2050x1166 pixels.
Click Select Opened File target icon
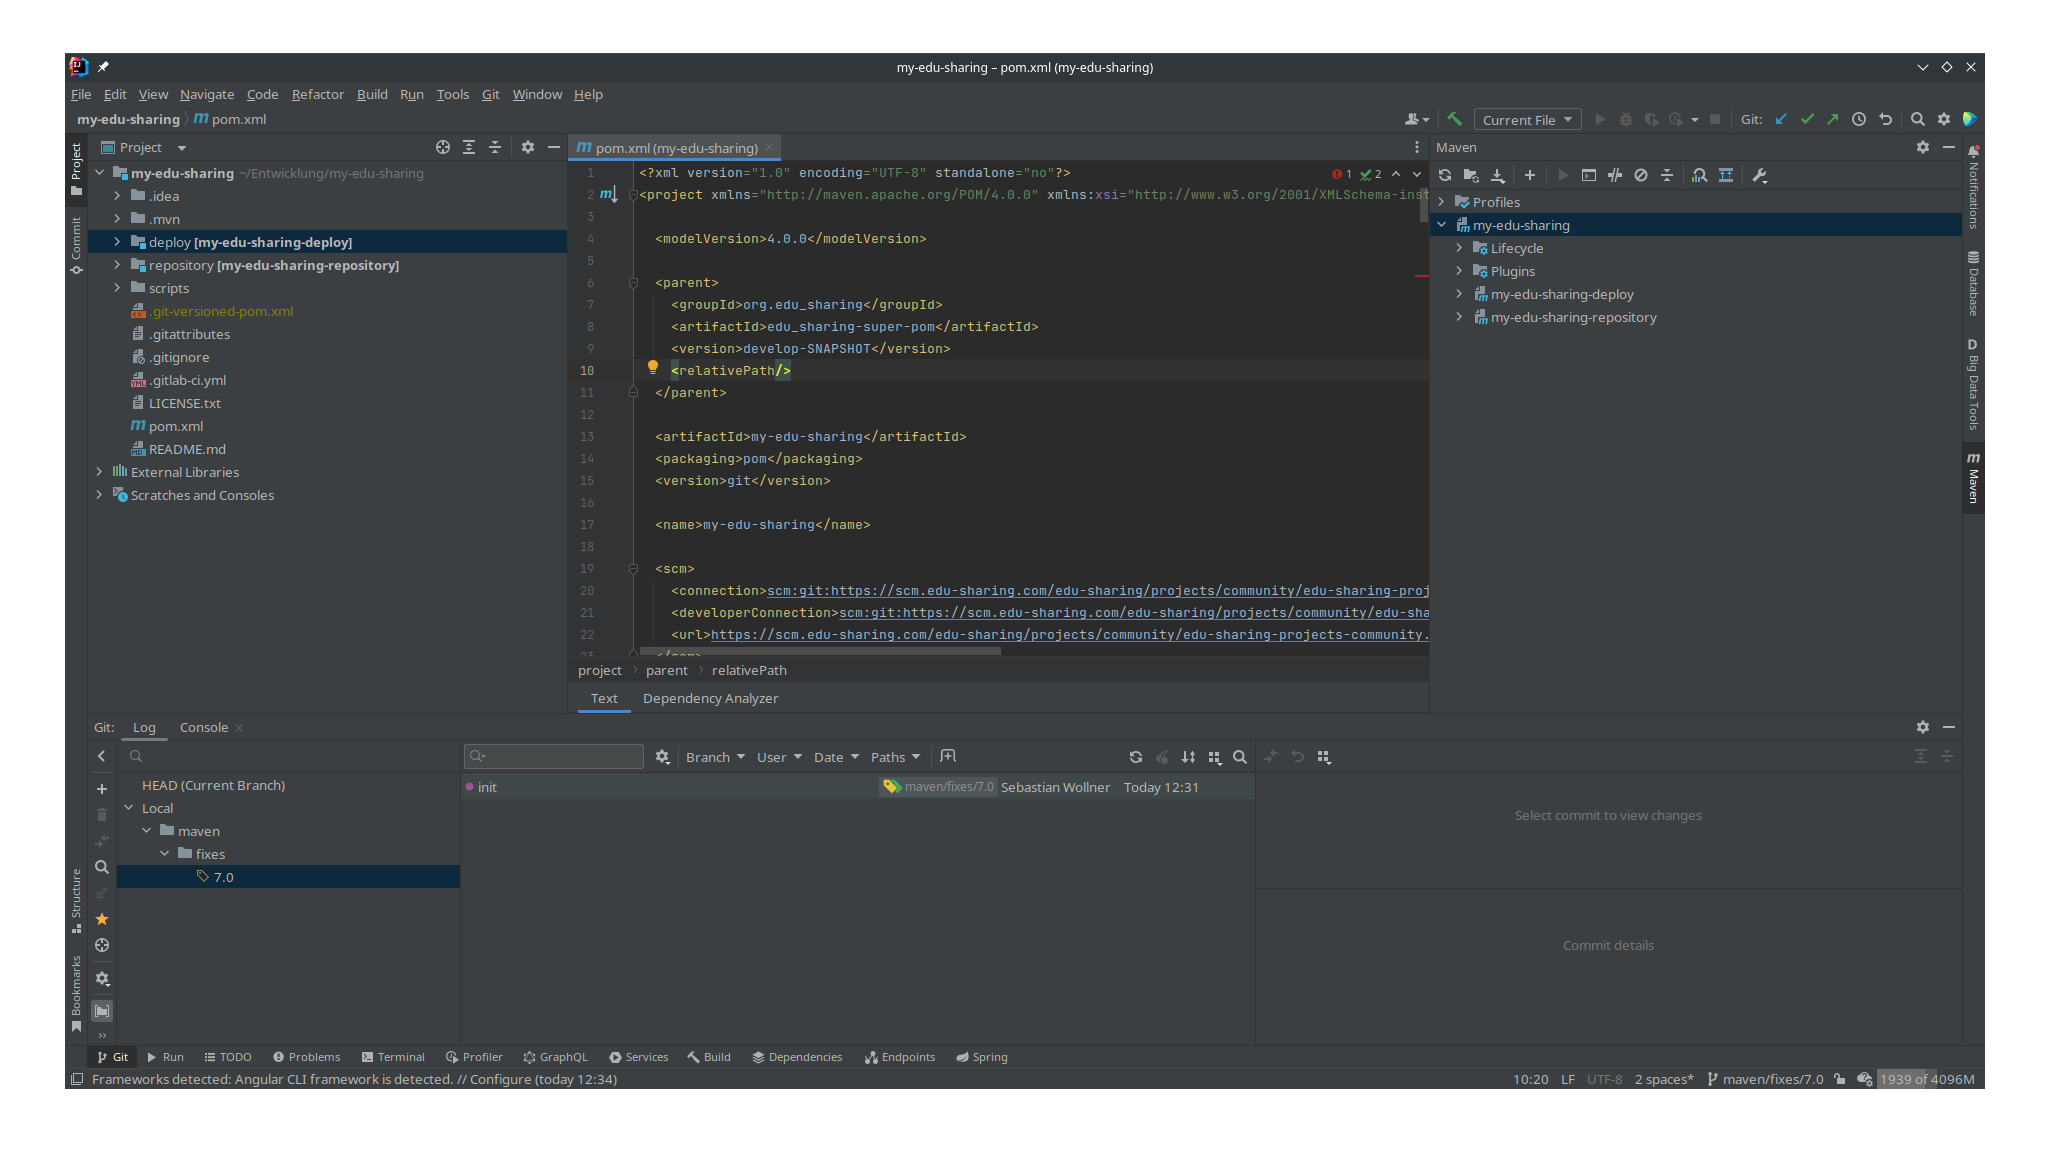coord(442,147)
